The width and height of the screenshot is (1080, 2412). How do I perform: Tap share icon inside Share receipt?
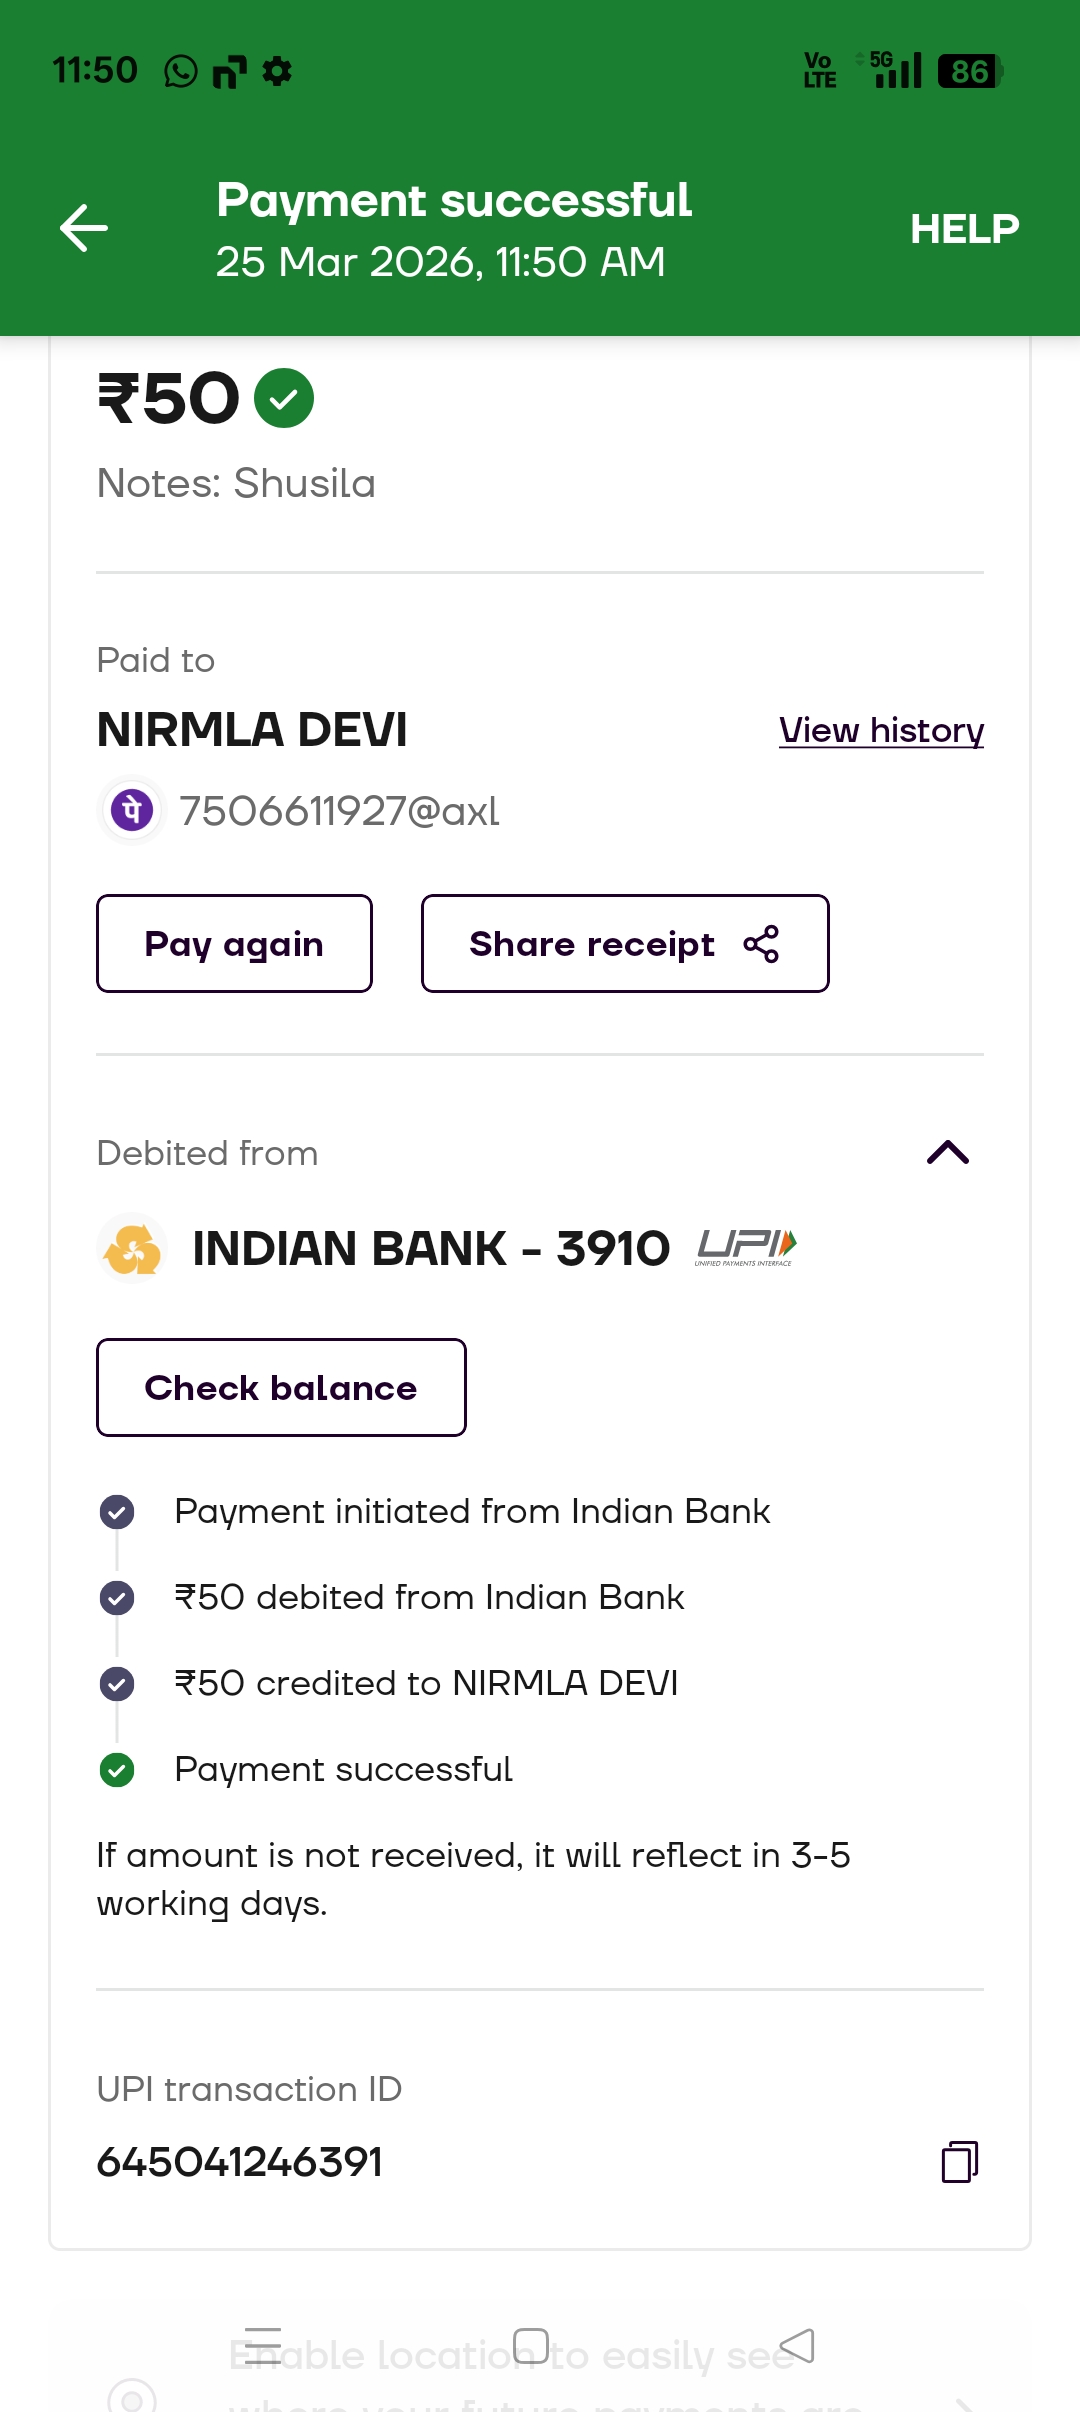(x=761, y=943)
